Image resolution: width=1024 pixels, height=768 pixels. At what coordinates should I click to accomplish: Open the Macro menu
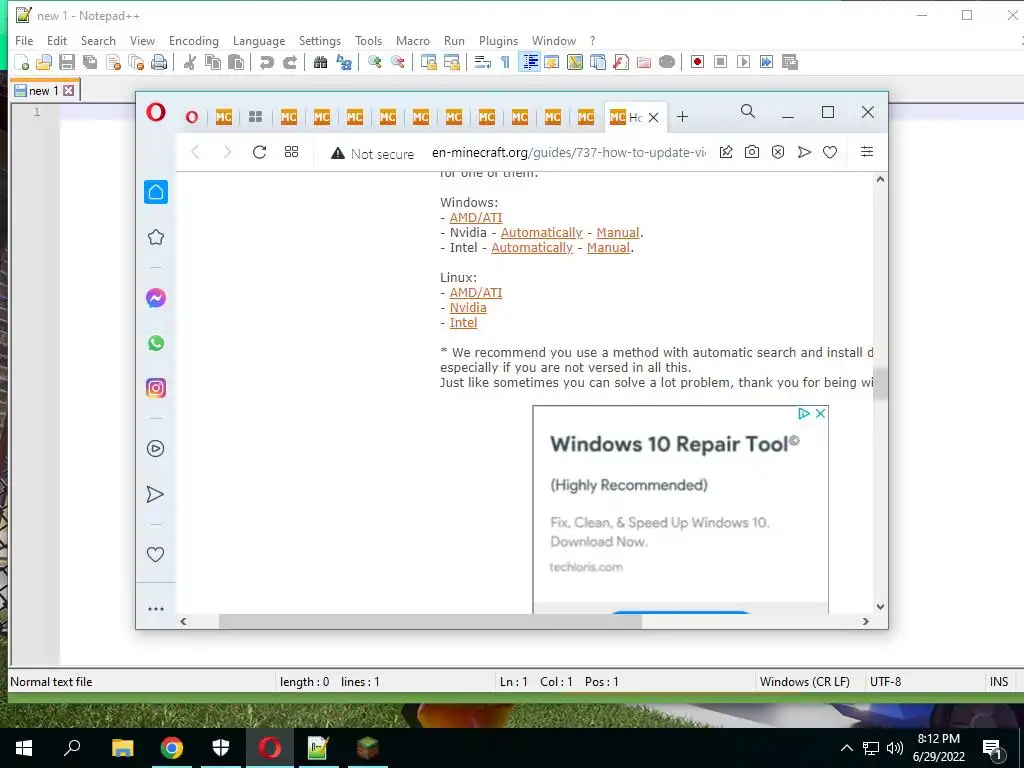click(413, 40)
